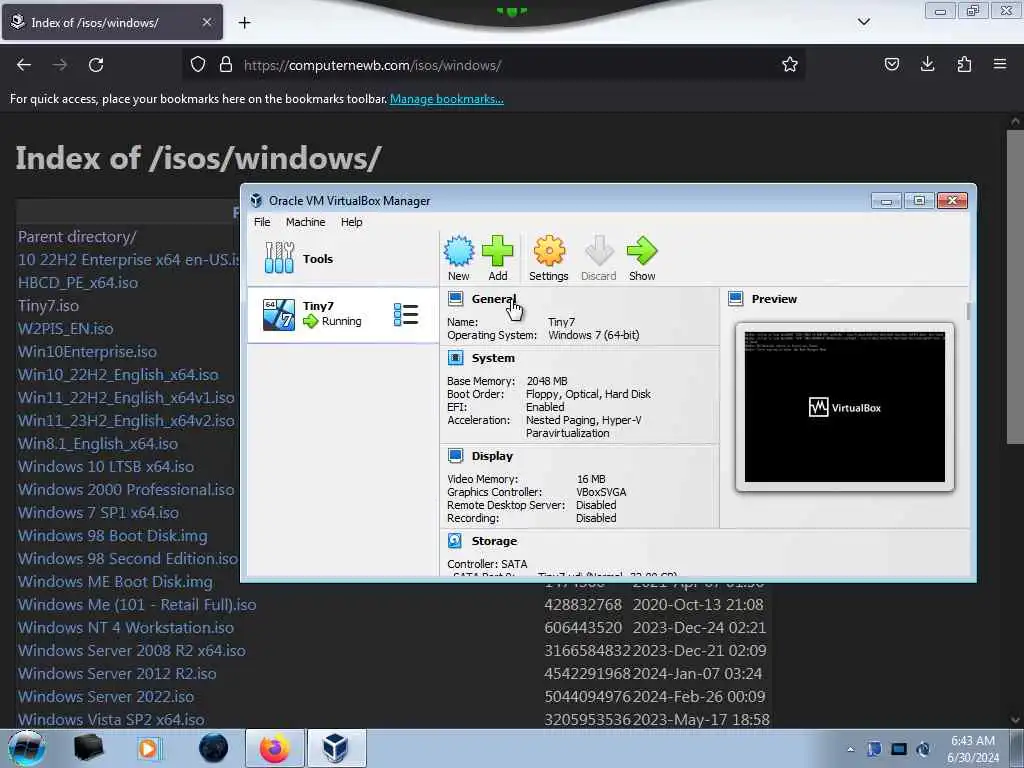This screenshot has height=768, width=1024.
Task: Click the network tray icon
Action: click(899, 749)
